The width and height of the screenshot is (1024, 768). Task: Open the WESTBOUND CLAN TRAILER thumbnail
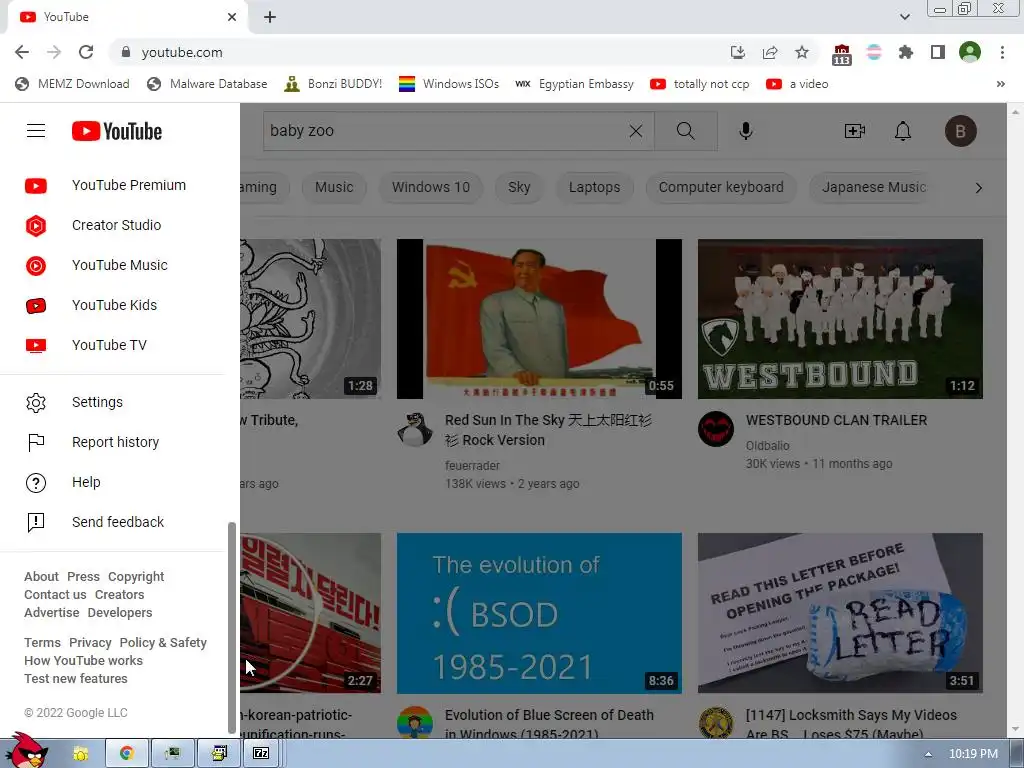(x=840, y=319)
